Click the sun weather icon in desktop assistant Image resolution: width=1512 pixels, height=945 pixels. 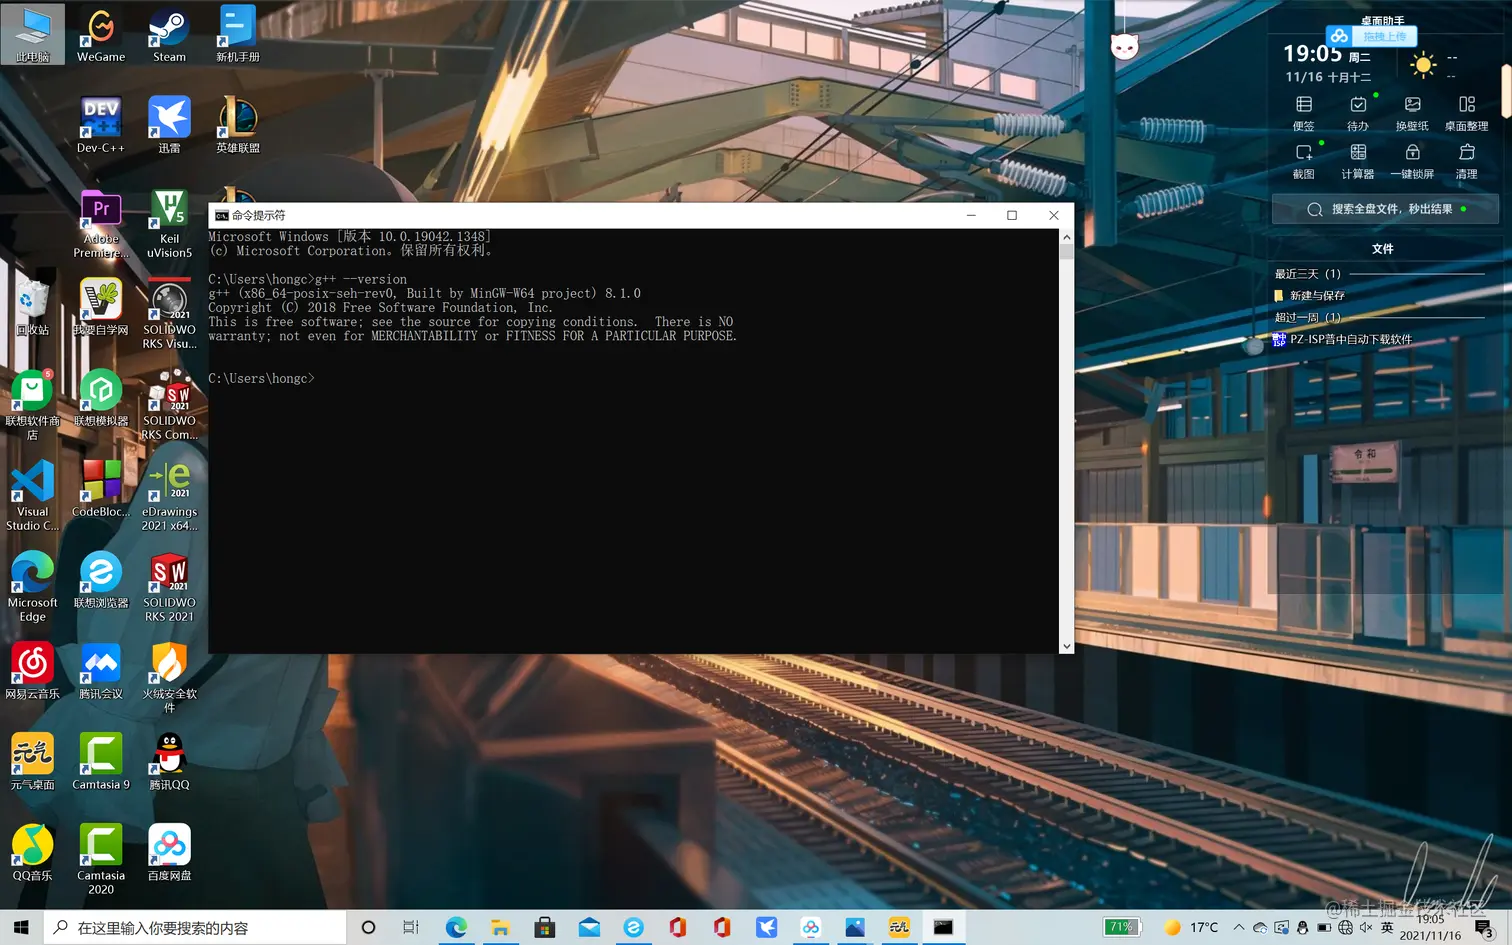pos(1423,66)
